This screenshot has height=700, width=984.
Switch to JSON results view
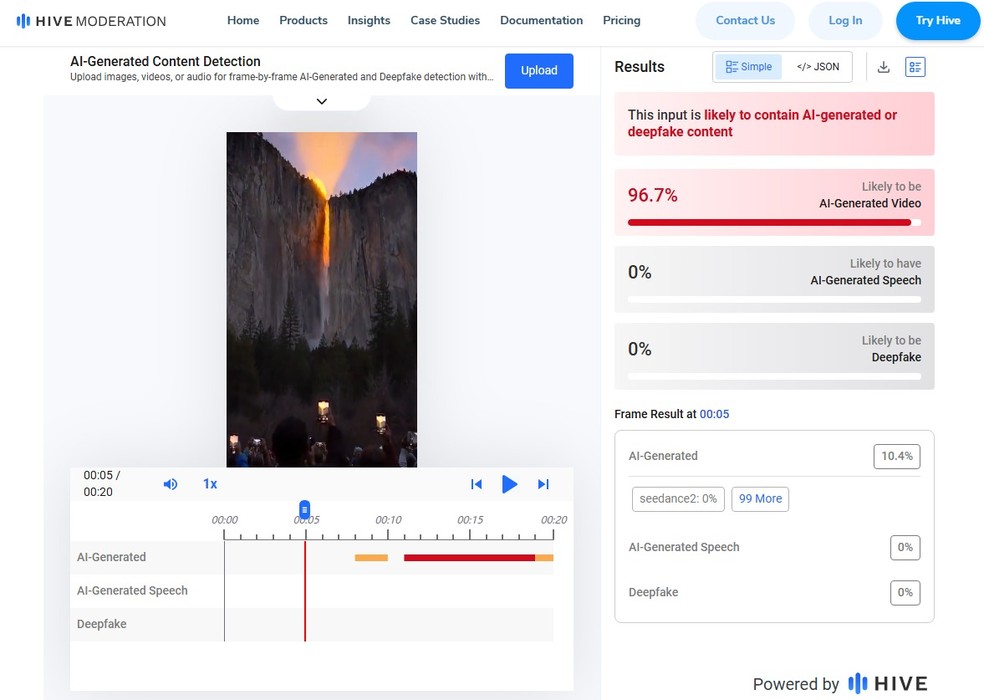point(818,67)
